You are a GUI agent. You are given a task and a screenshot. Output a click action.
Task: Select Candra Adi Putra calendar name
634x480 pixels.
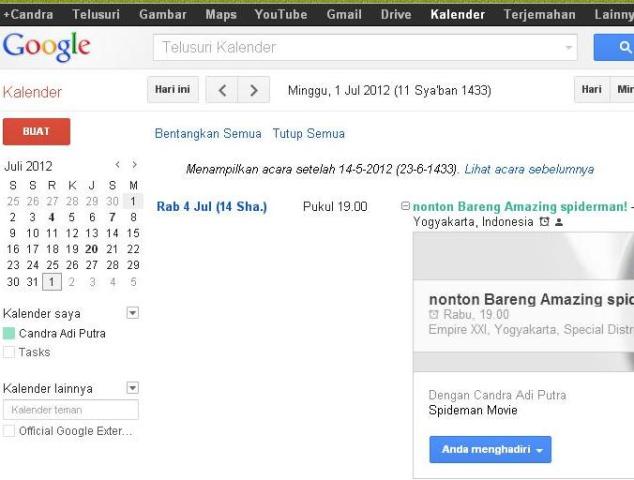point(62,334)
